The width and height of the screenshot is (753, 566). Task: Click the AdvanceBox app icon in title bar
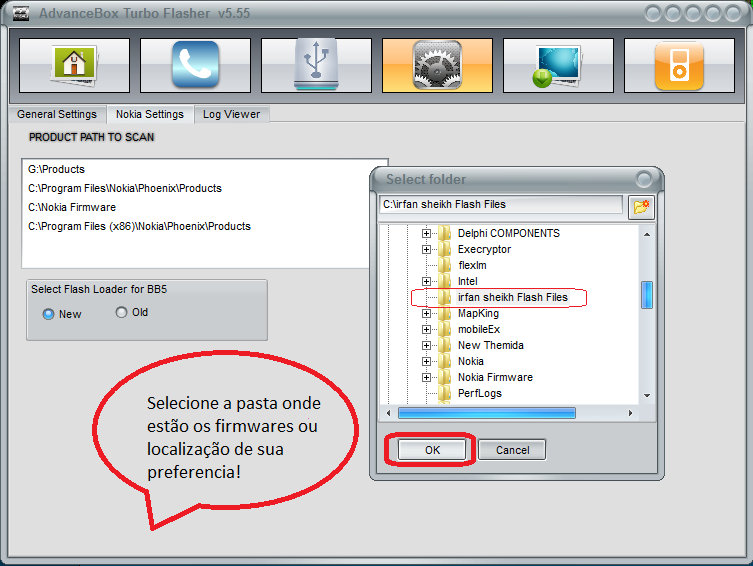[21, 13]
